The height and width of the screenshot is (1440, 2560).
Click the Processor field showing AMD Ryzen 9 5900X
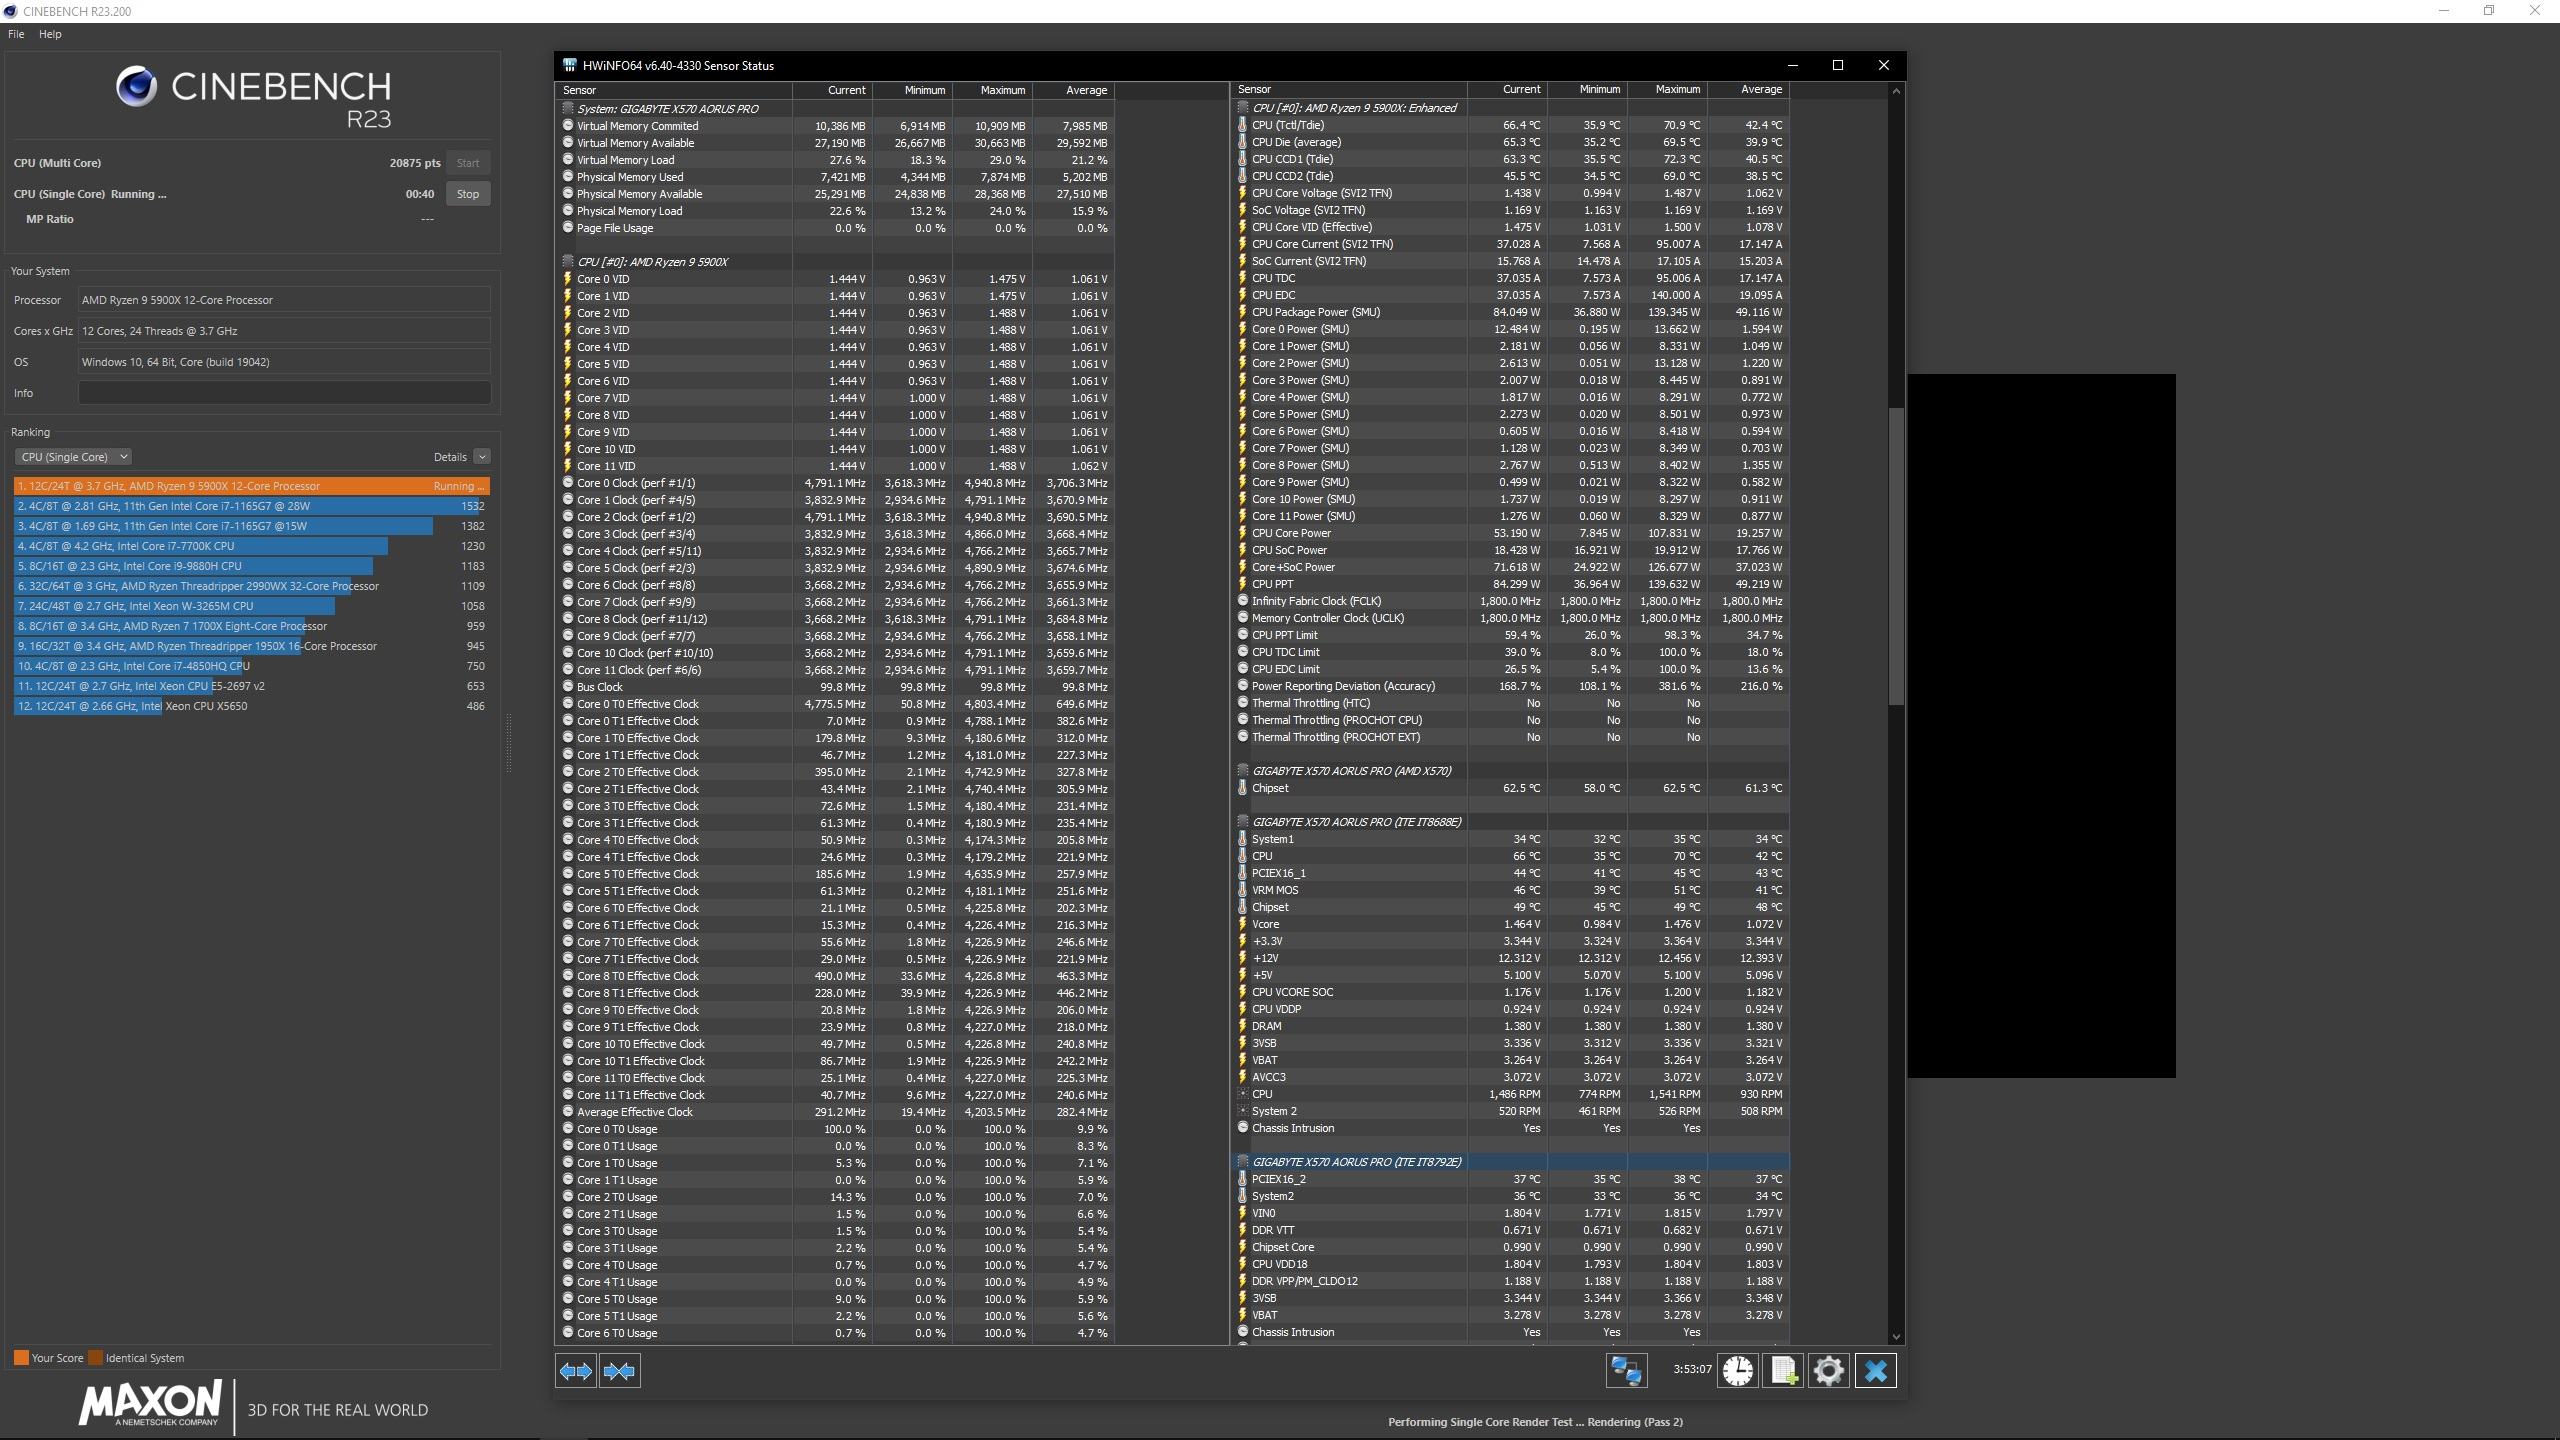point(284,300)
